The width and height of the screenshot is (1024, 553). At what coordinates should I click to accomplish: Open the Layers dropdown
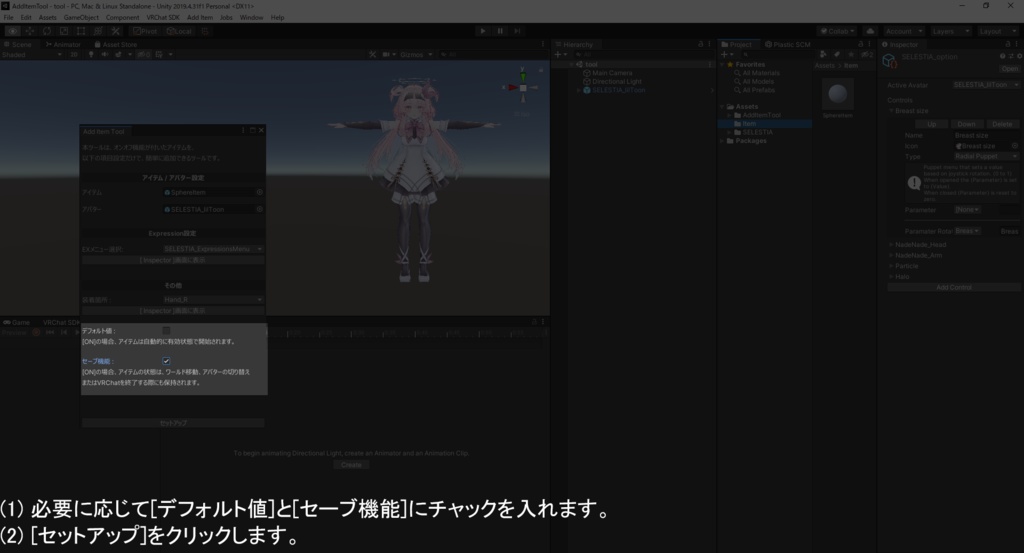click(950, 31)
